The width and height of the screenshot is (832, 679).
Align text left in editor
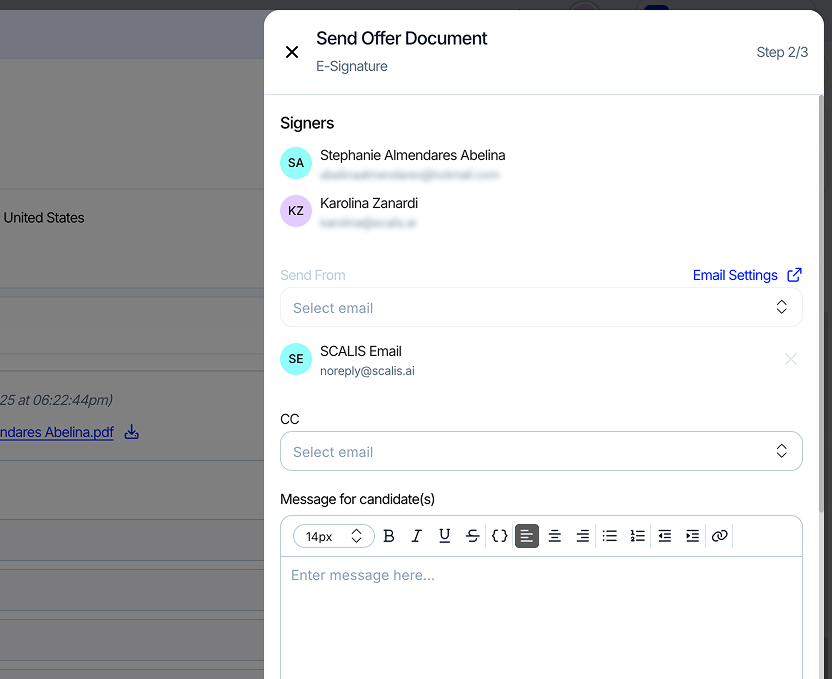(527, 536)
